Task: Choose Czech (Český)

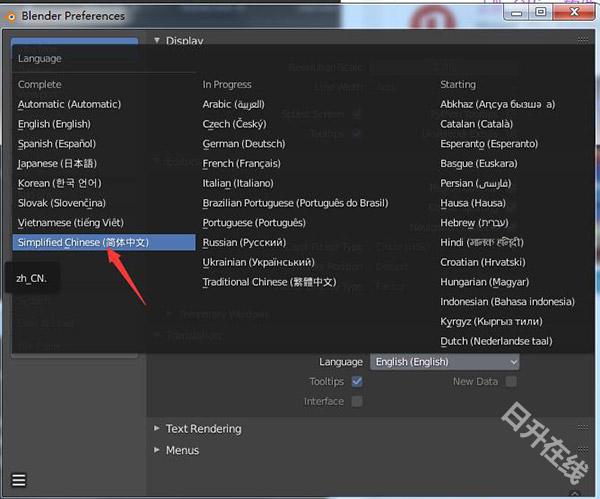Action: 235,124
